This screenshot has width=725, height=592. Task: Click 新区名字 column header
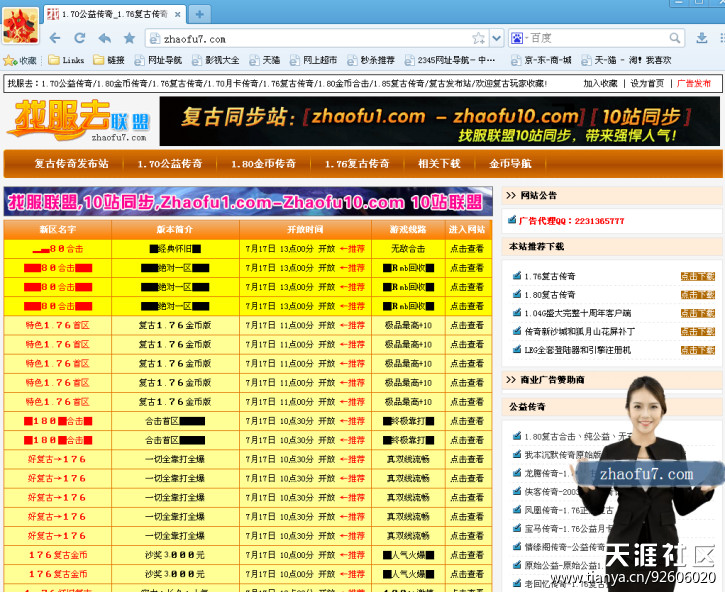coord(57,229)
